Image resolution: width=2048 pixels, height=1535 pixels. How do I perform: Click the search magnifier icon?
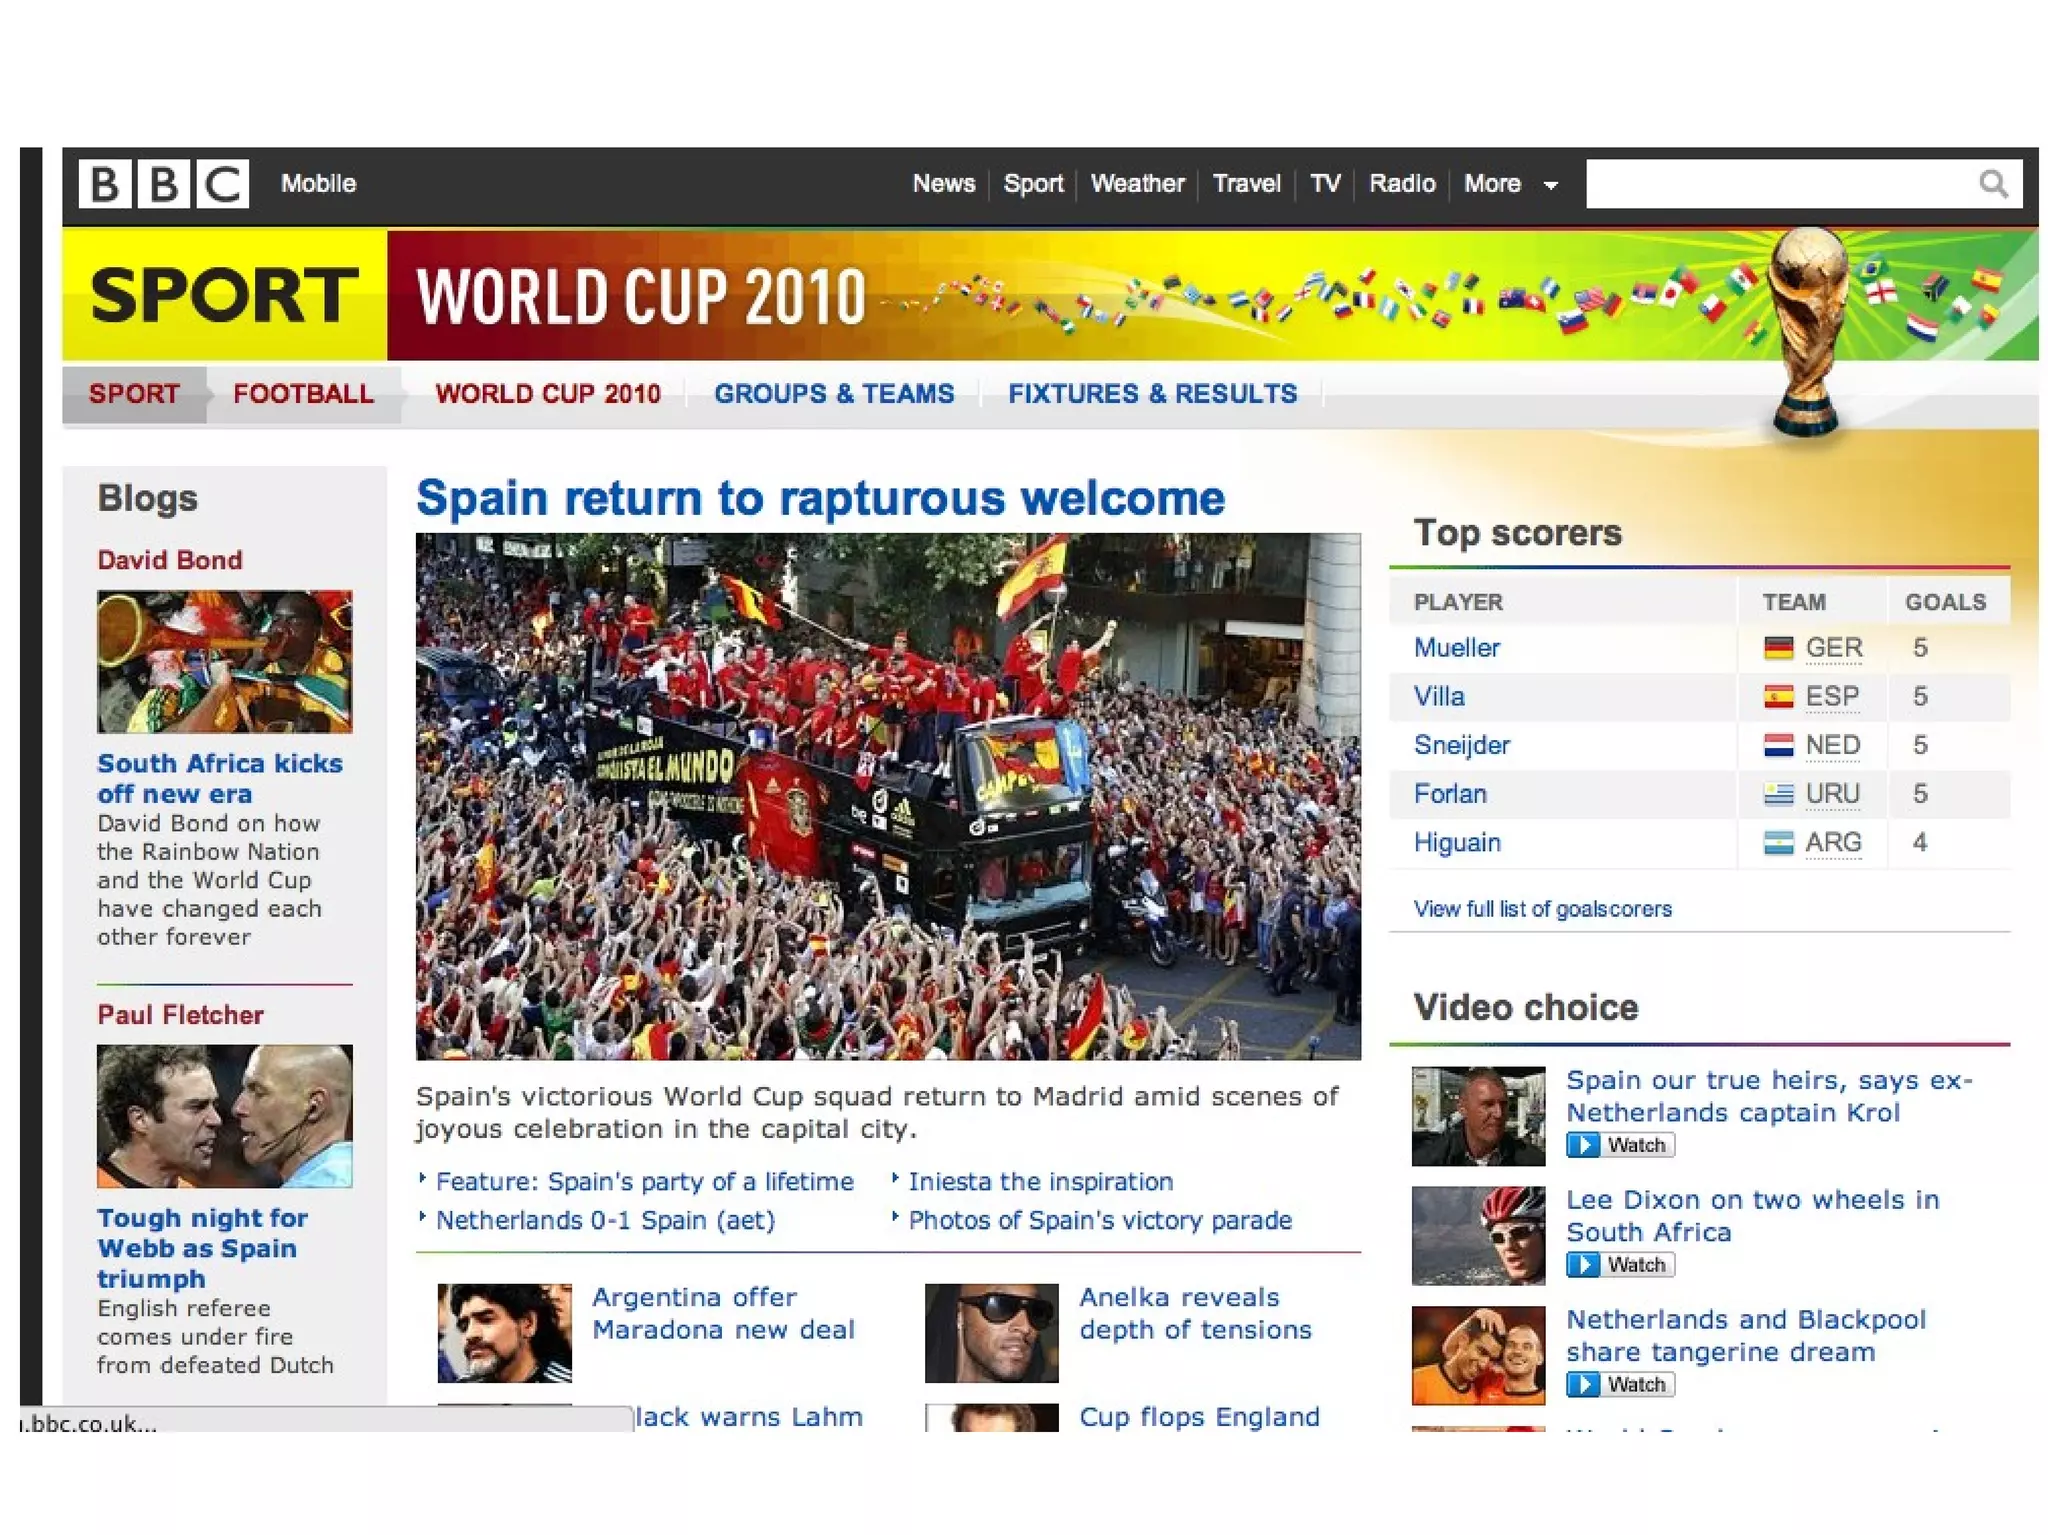[1992, 184]
